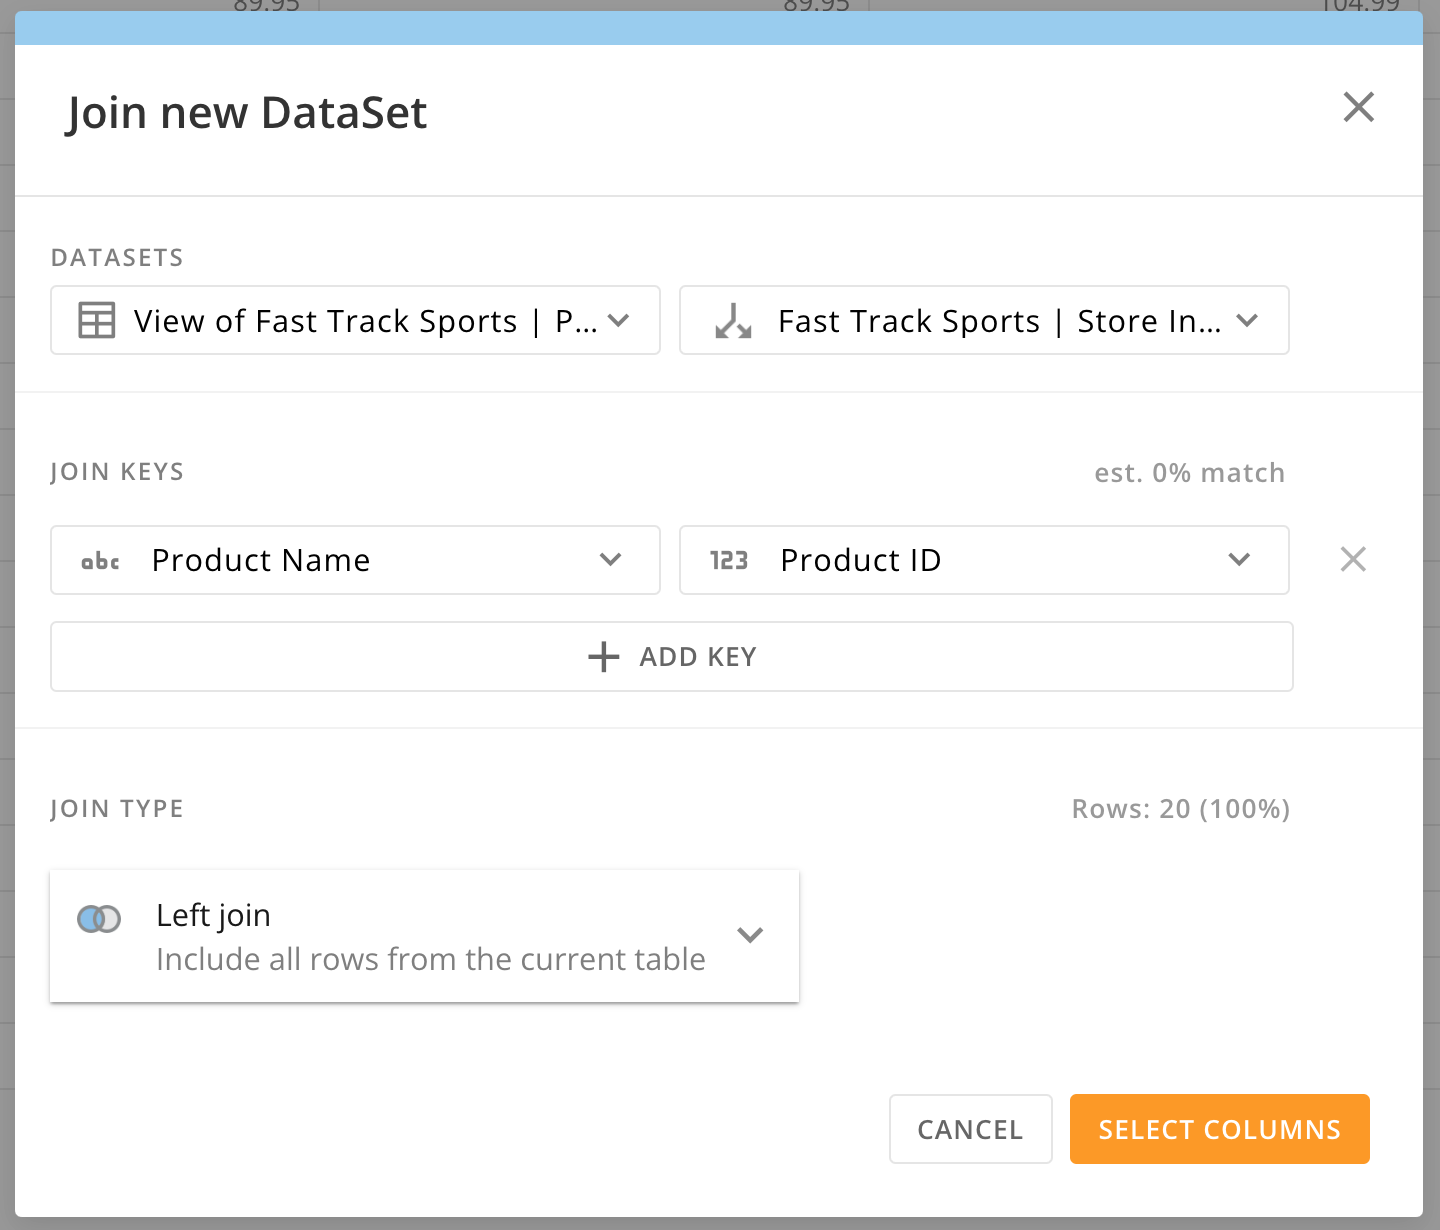Click the orange Select Columns button

tap(1219, 1129)
